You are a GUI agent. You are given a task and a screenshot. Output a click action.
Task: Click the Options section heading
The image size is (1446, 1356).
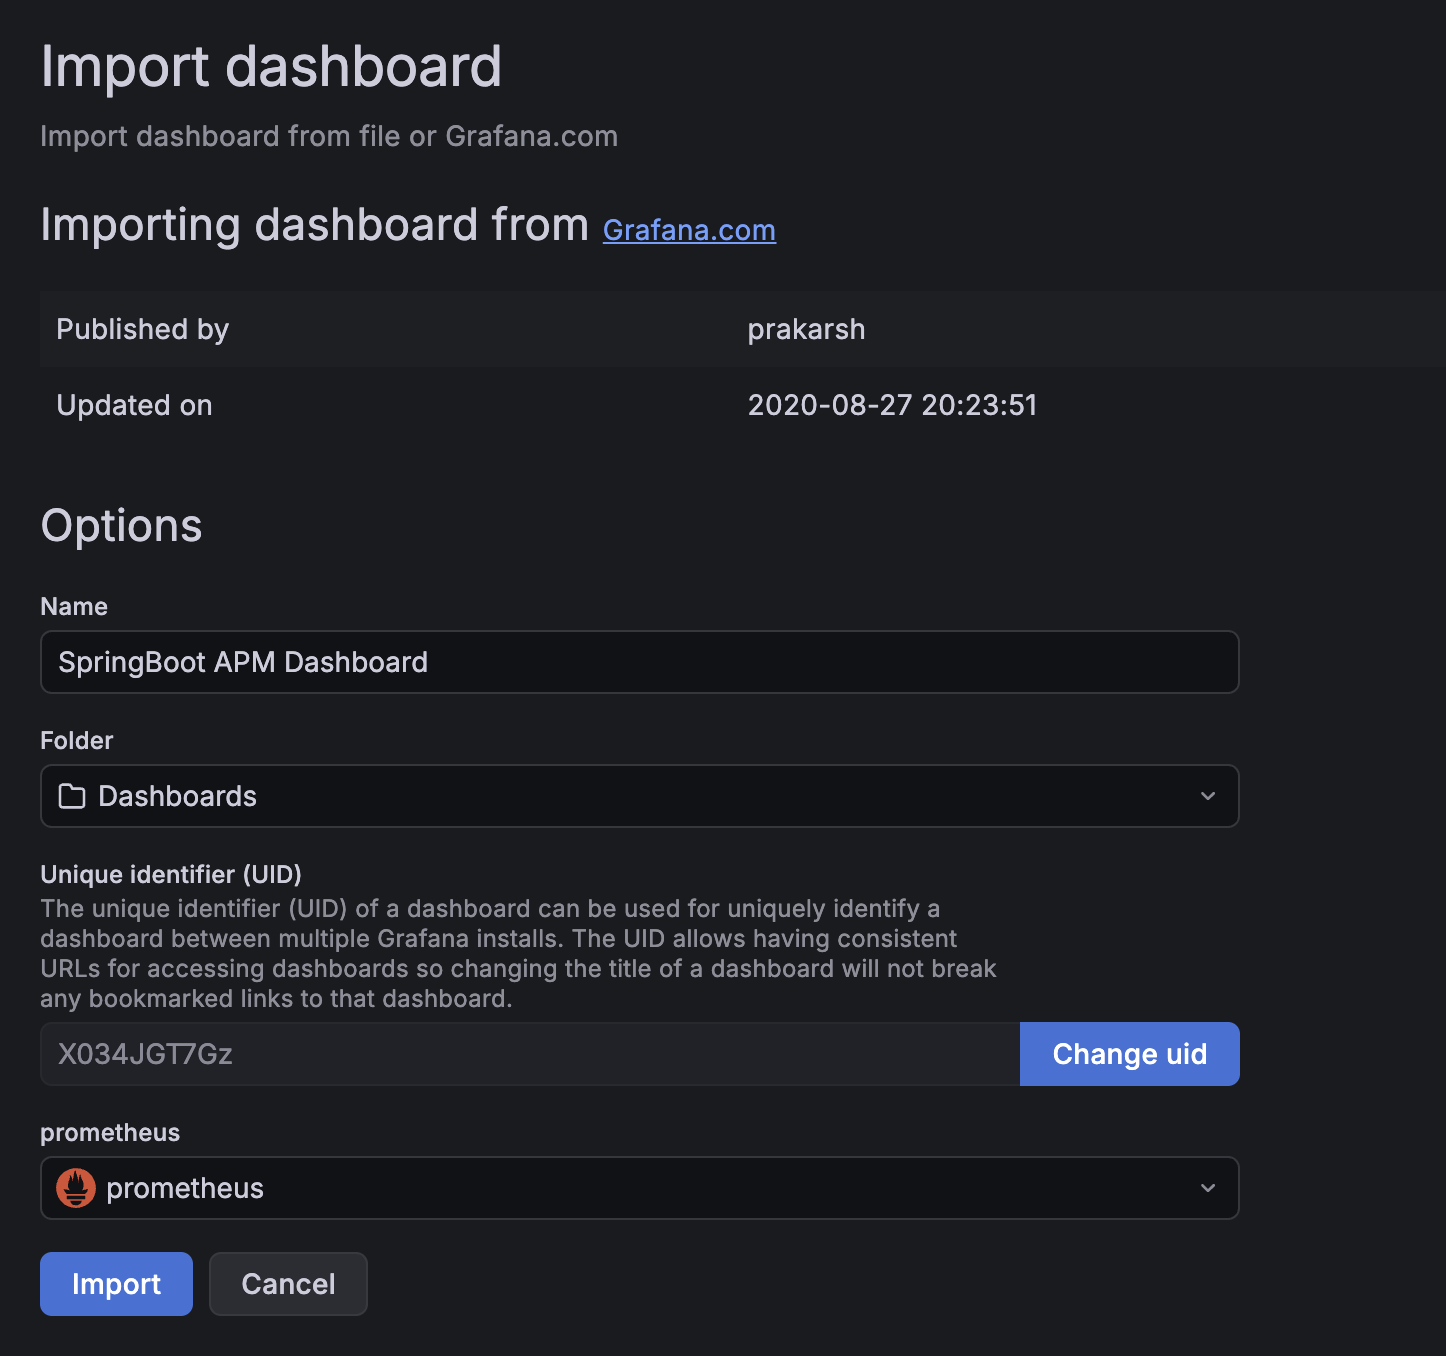point(121,526)
